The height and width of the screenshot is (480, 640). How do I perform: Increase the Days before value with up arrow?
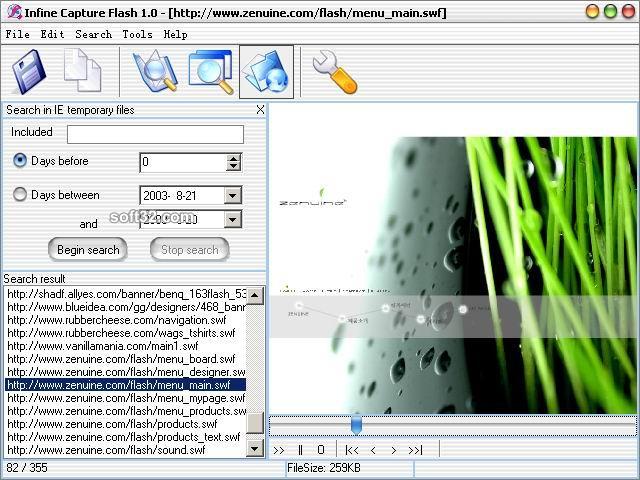pyautogui.click(x=233, y=158)
